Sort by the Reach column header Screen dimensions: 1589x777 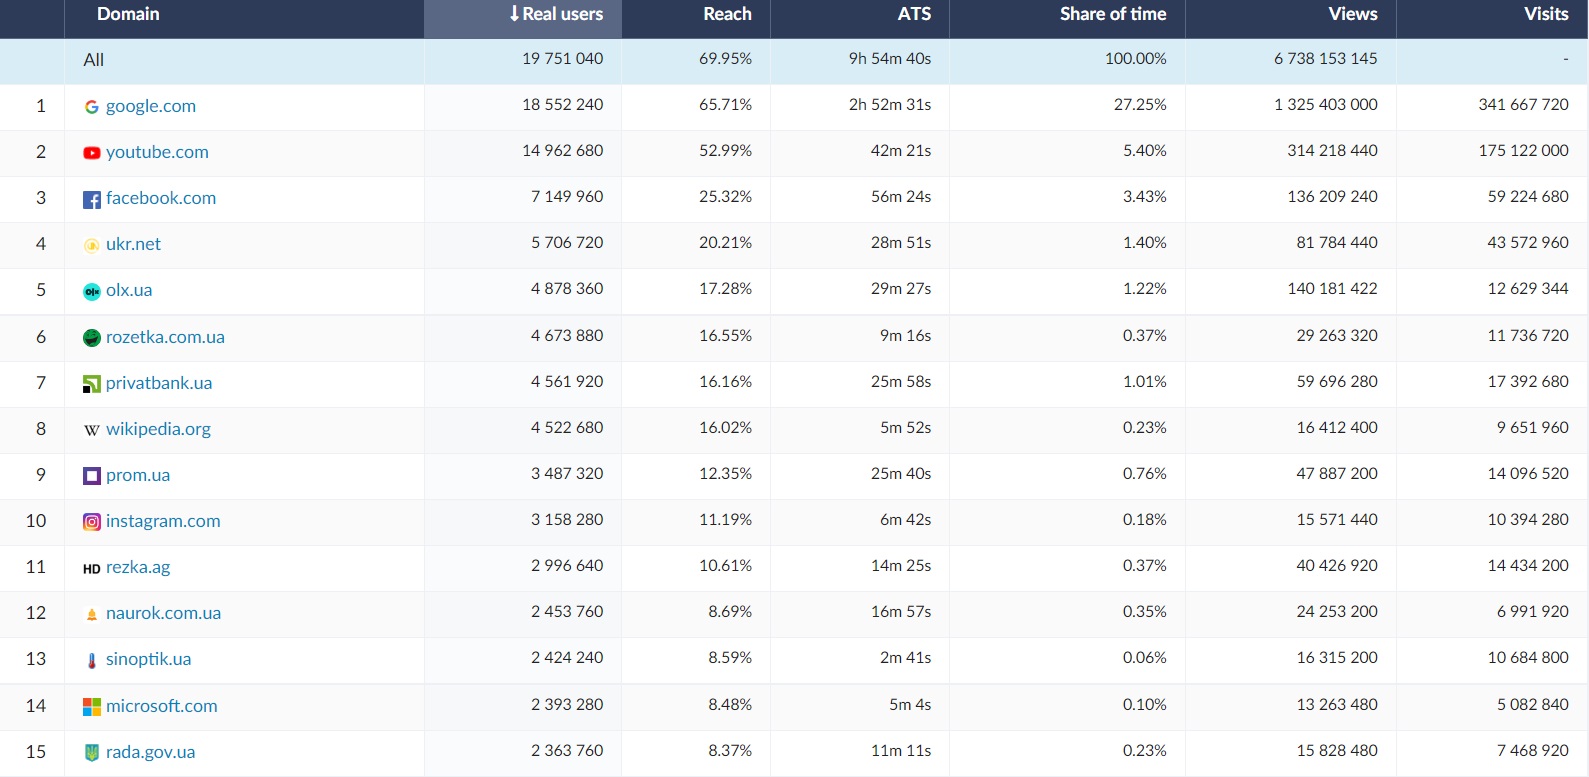tap(726, 14)
